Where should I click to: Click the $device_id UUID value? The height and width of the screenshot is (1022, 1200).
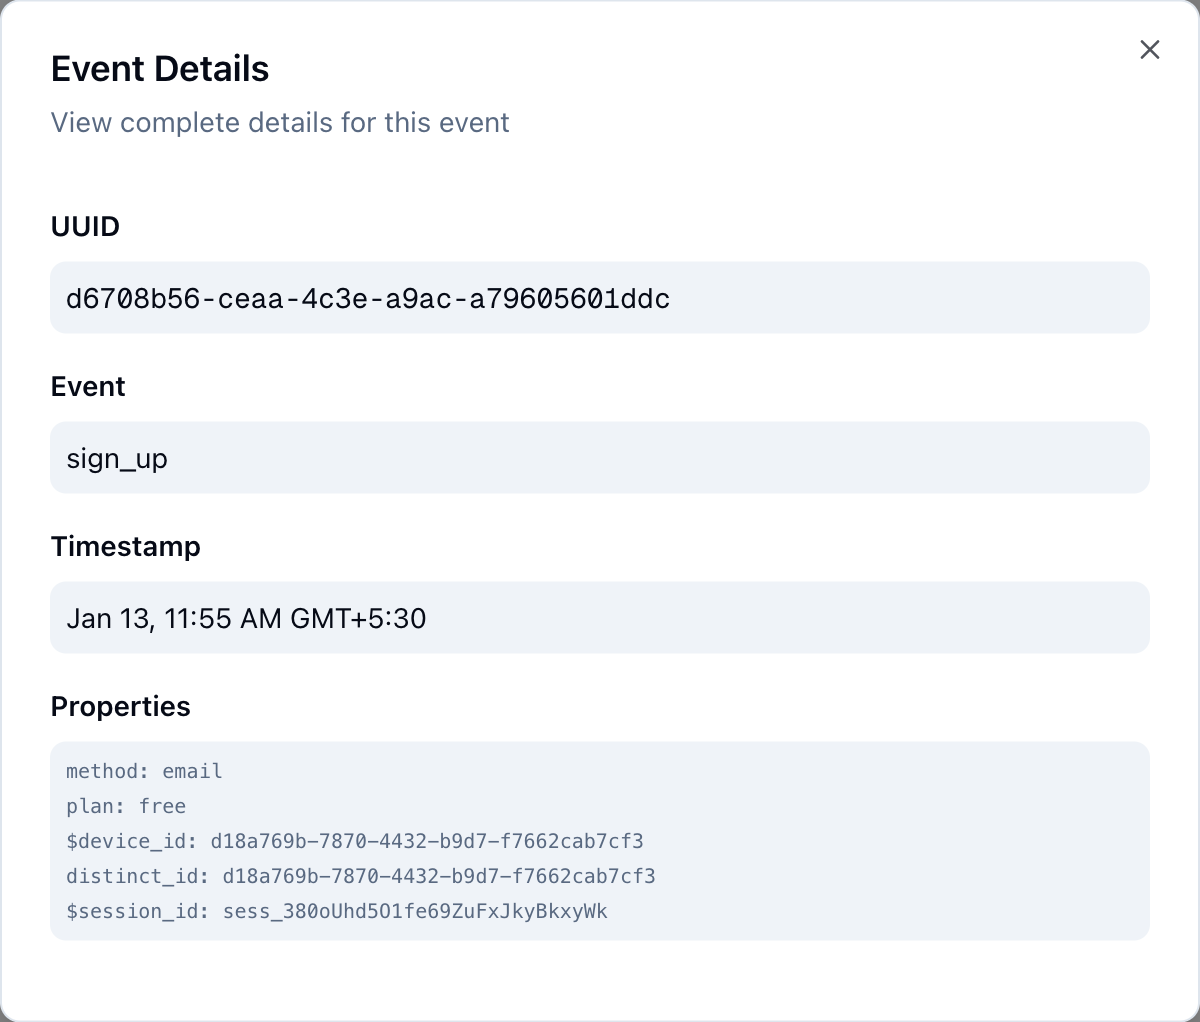point(426,841)
